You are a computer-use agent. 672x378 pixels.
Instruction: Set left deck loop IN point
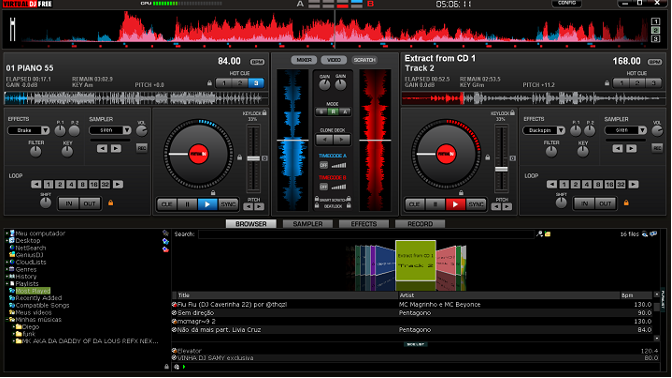click(x=69, y=204)
